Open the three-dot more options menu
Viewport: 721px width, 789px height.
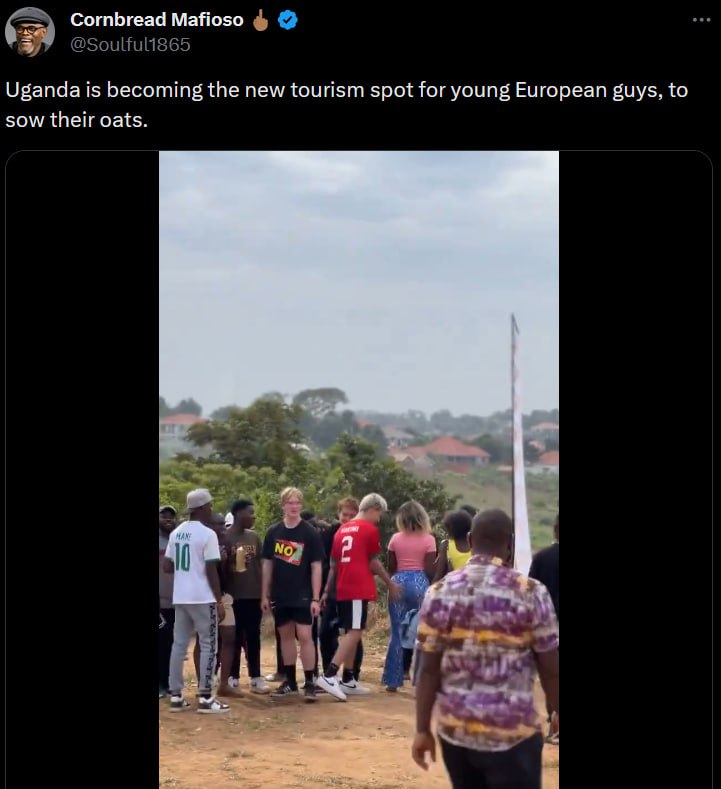tap(701, 20)
